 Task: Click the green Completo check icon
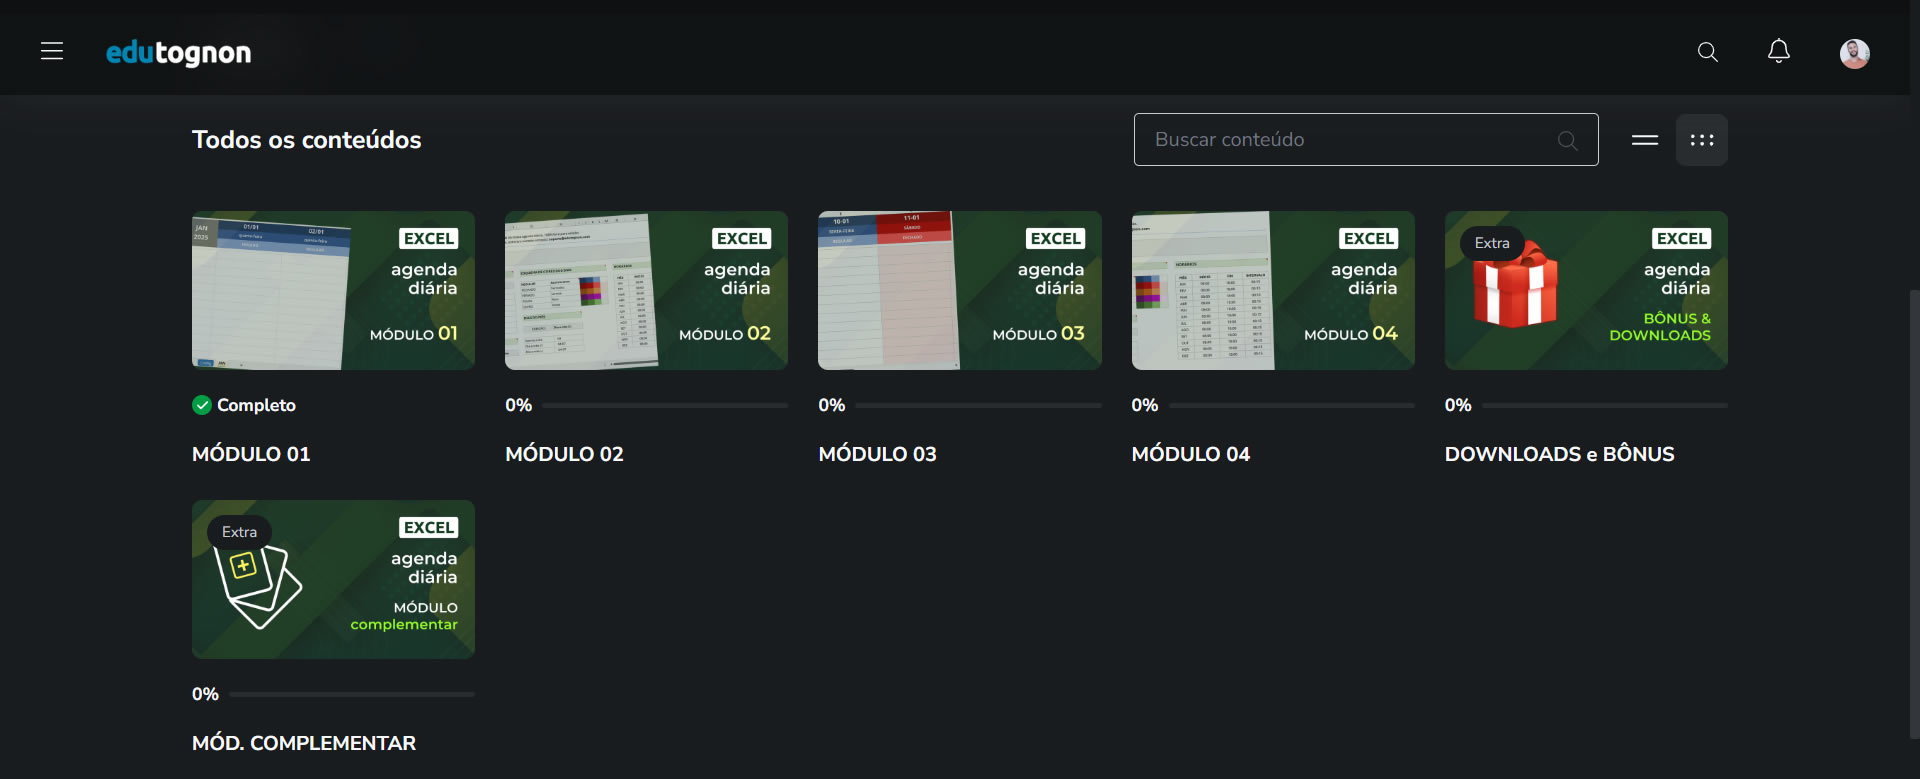202,405
